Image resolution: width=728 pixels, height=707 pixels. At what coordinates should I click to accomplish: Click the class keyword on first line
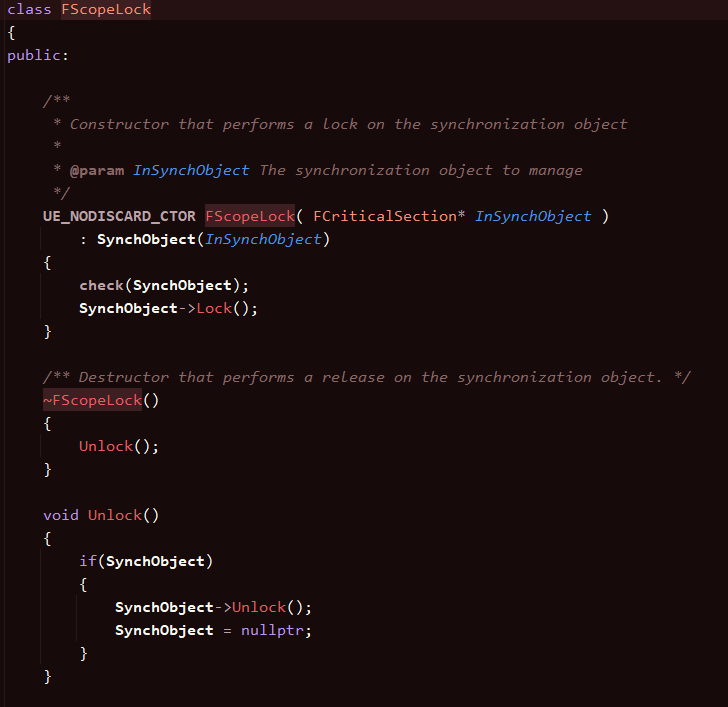(29, 9)
